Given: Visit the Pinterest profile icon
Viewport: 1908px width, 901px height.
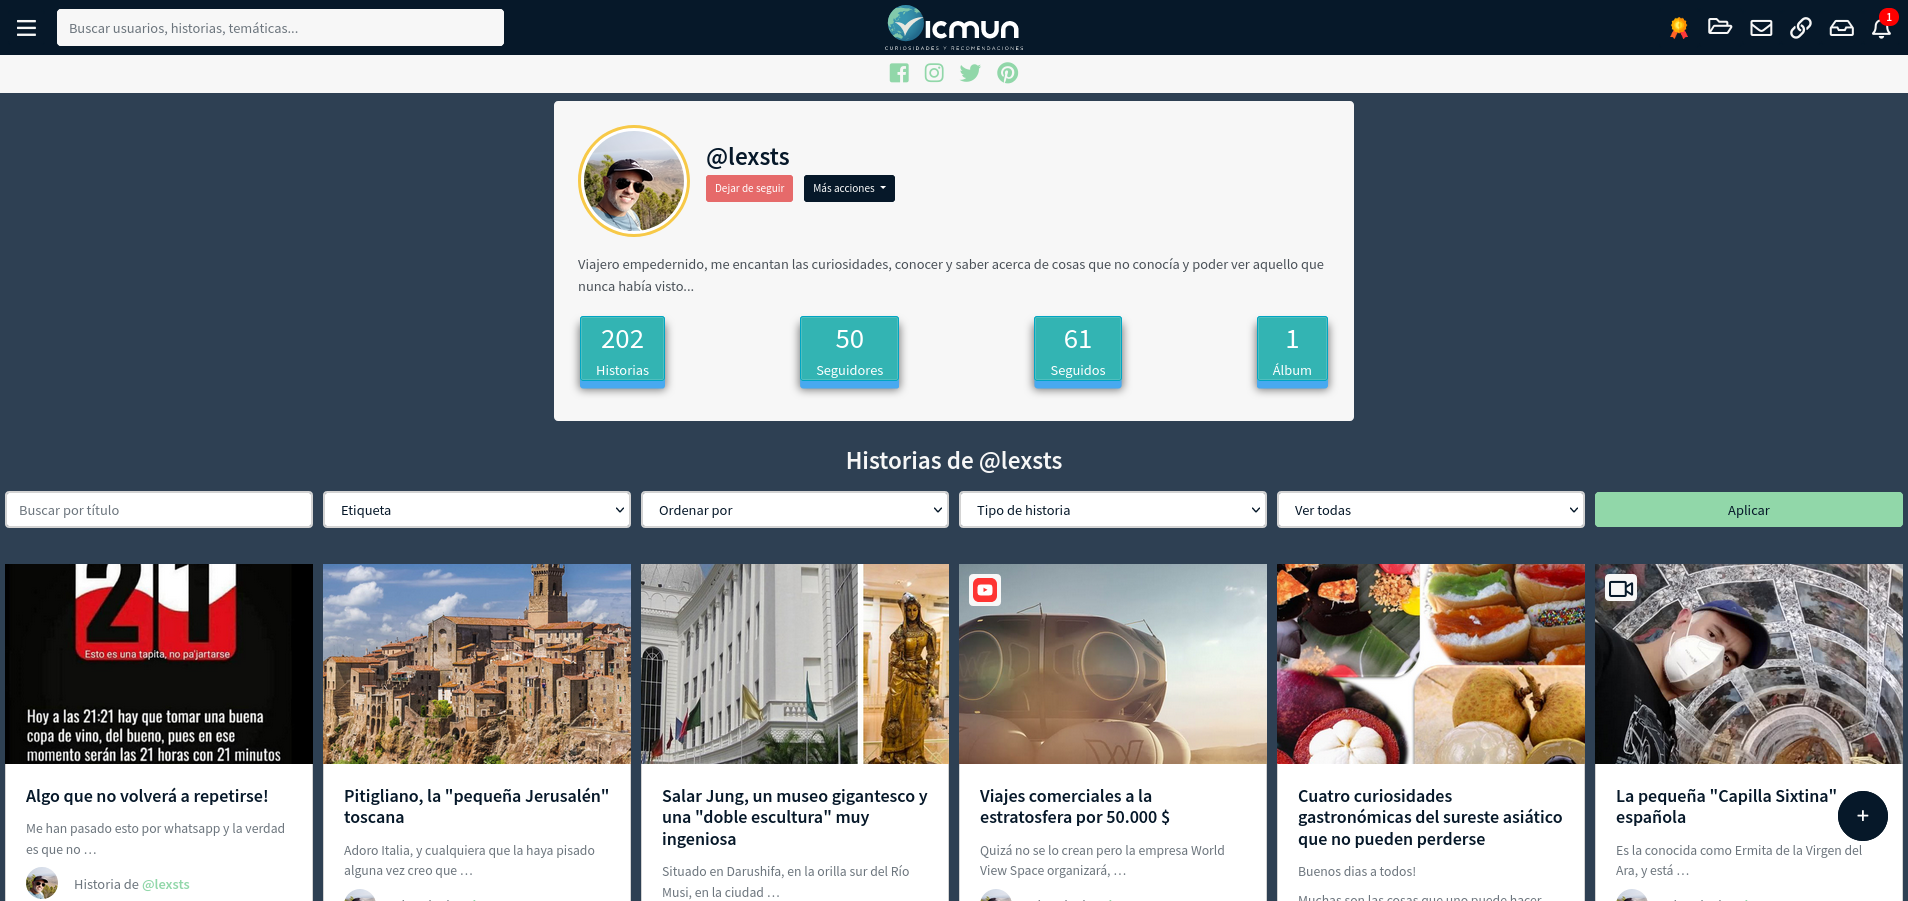Looking at the screenshot, I should (1008, 73).
